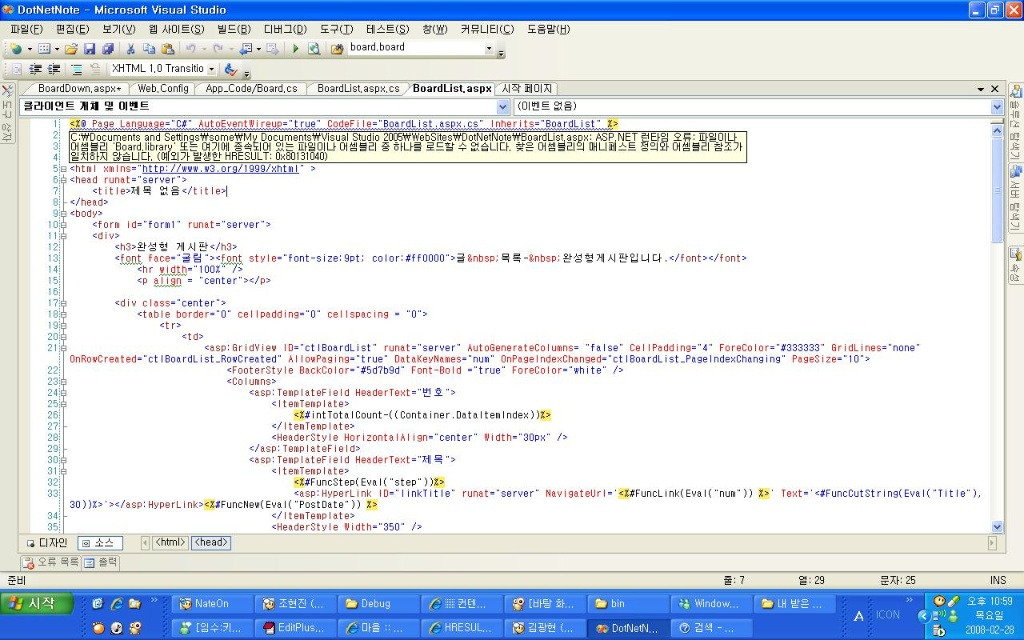This screenshot has width=1024, height=640.
Task: Click the Increase Indent icon
Action: coord(53,69)
